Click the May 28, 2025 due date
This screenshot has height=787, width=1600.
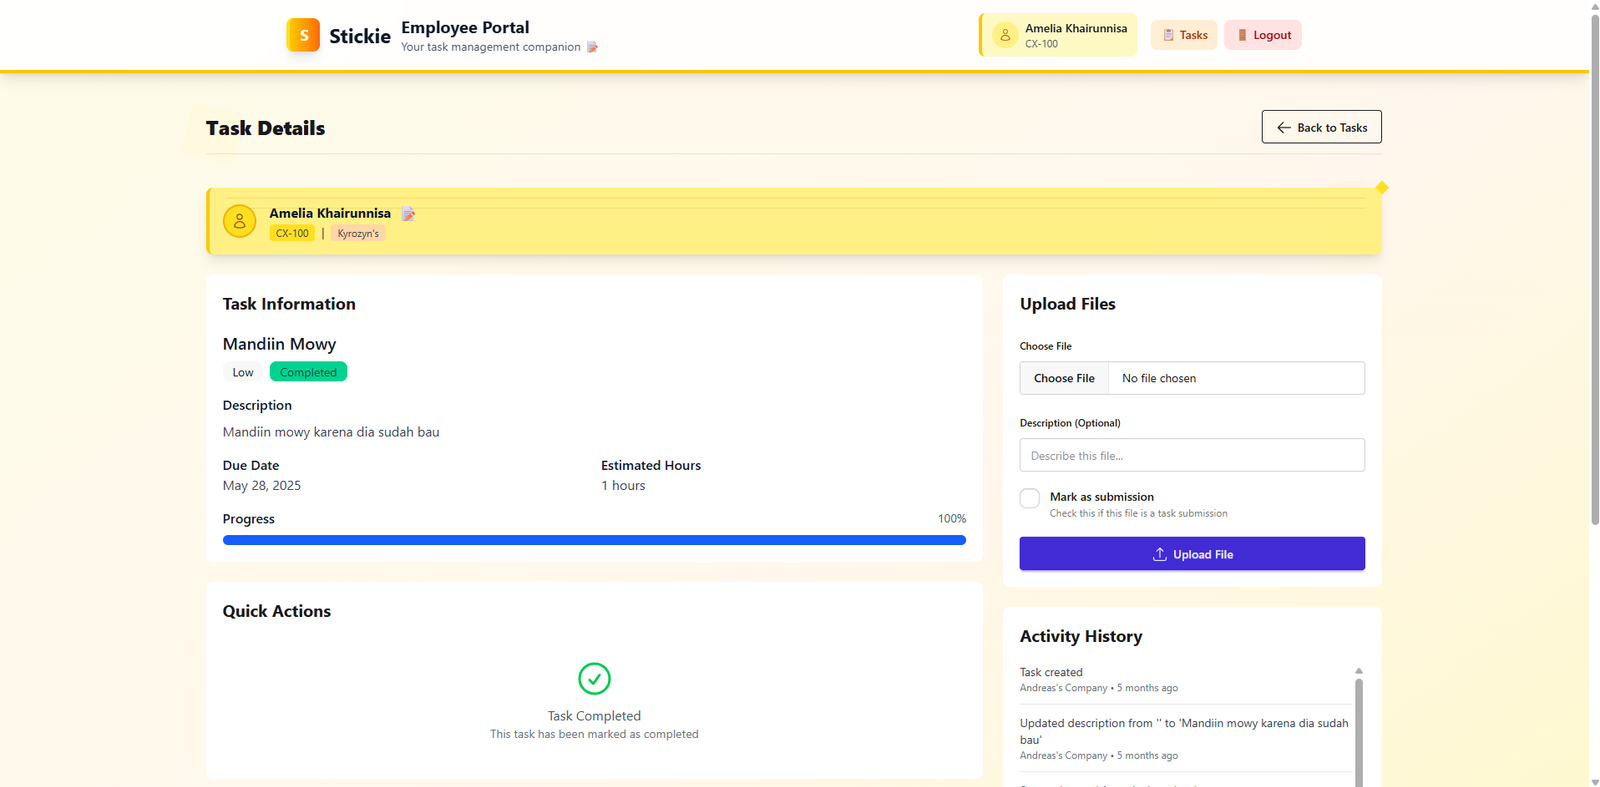point(262,485)
